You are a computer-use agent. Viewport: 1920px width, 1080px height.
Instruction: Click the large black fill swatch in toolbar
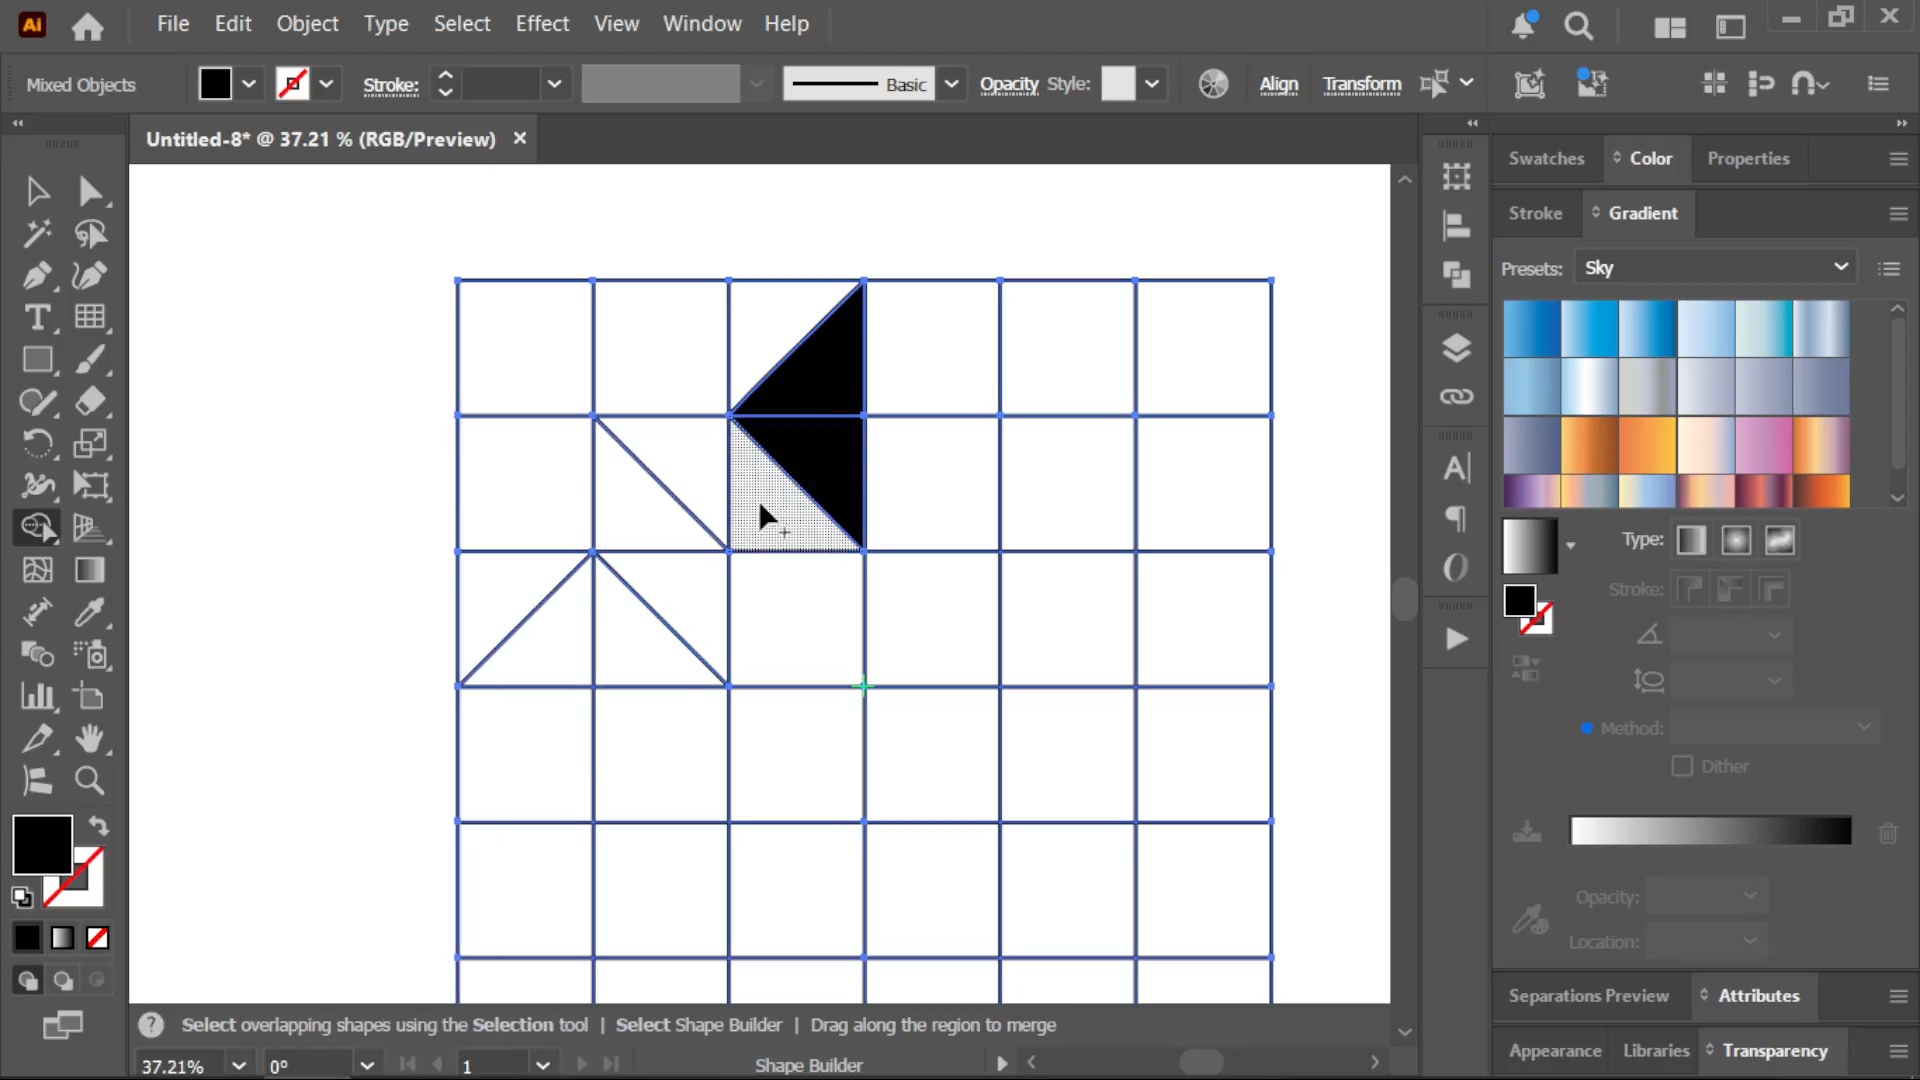[42, 845]
